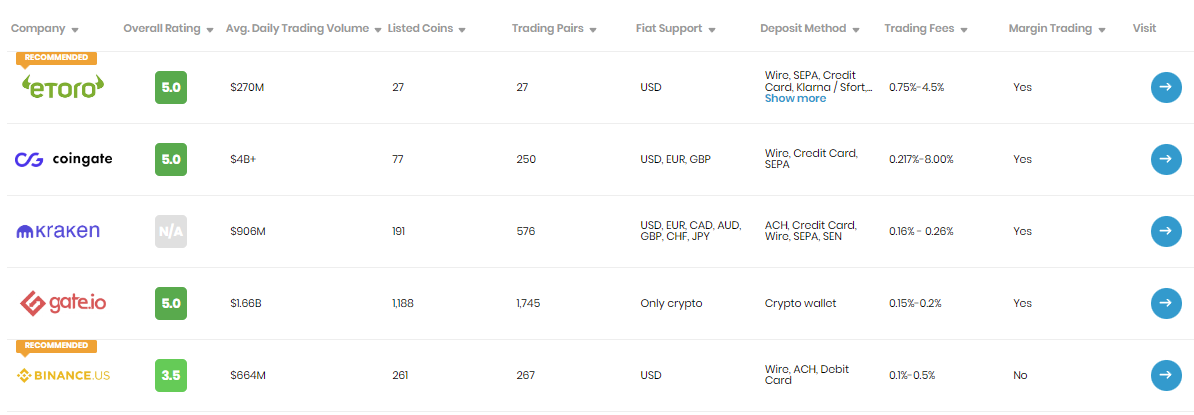Click the eToro logo
The width and height of the screenshot is (1194, 415).
click(63, 87)
